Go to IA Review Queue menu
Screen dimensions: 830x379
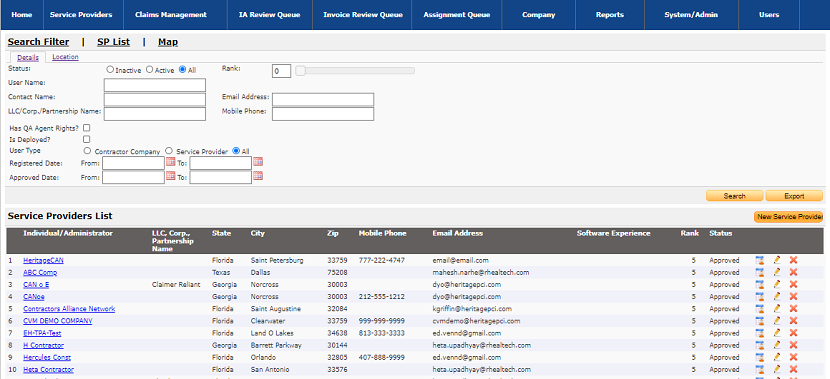click(270, 15)
